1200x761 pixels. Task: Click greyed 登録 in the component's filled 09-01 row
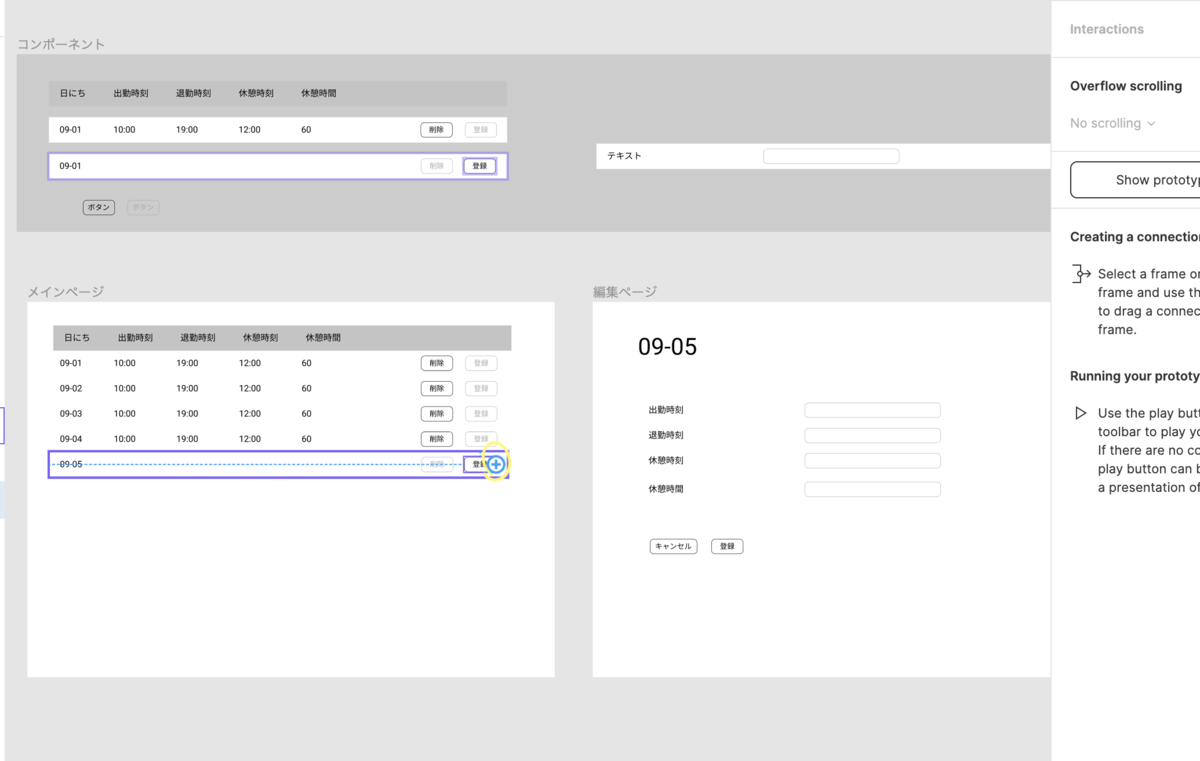[480, 130]
